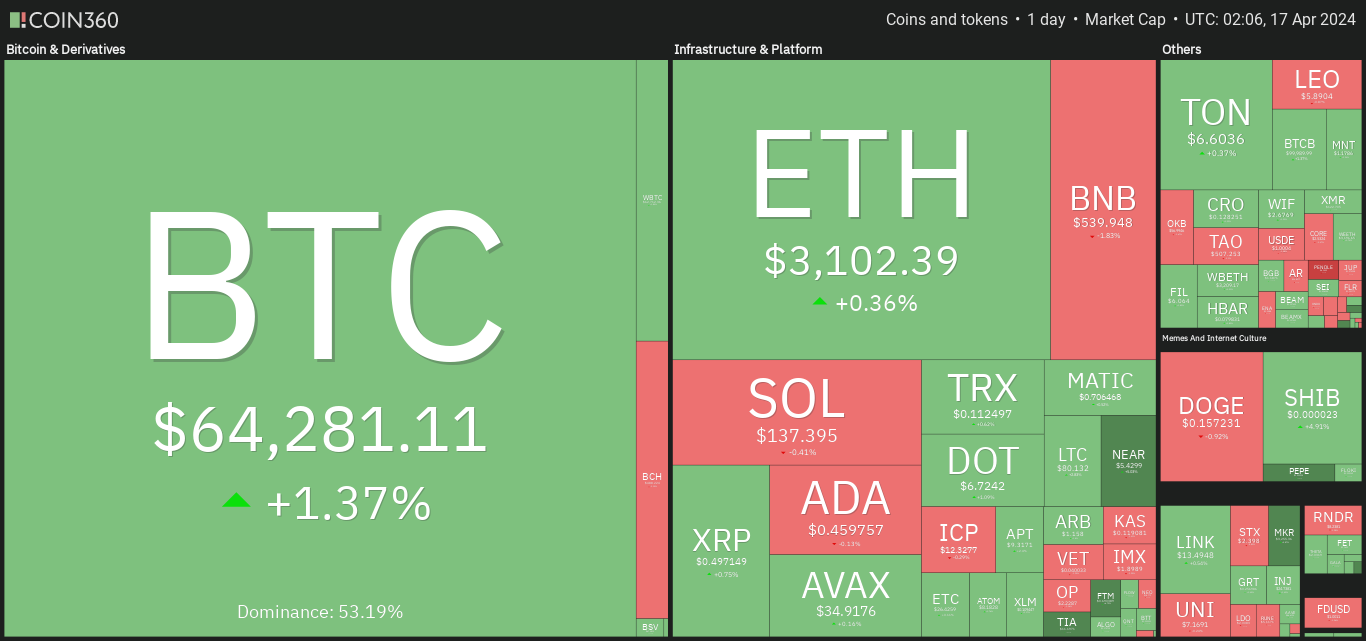Open the Infrastructure & Platform category heading

point(748,49)
